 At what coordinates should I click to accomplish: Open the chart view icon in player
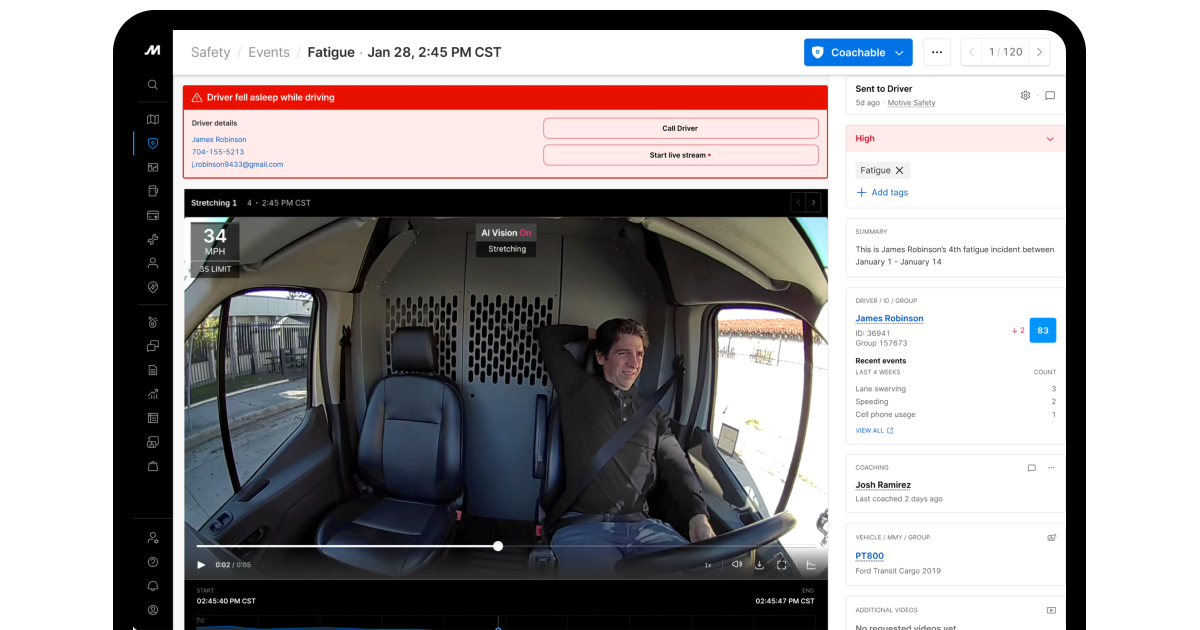(811, 565)
